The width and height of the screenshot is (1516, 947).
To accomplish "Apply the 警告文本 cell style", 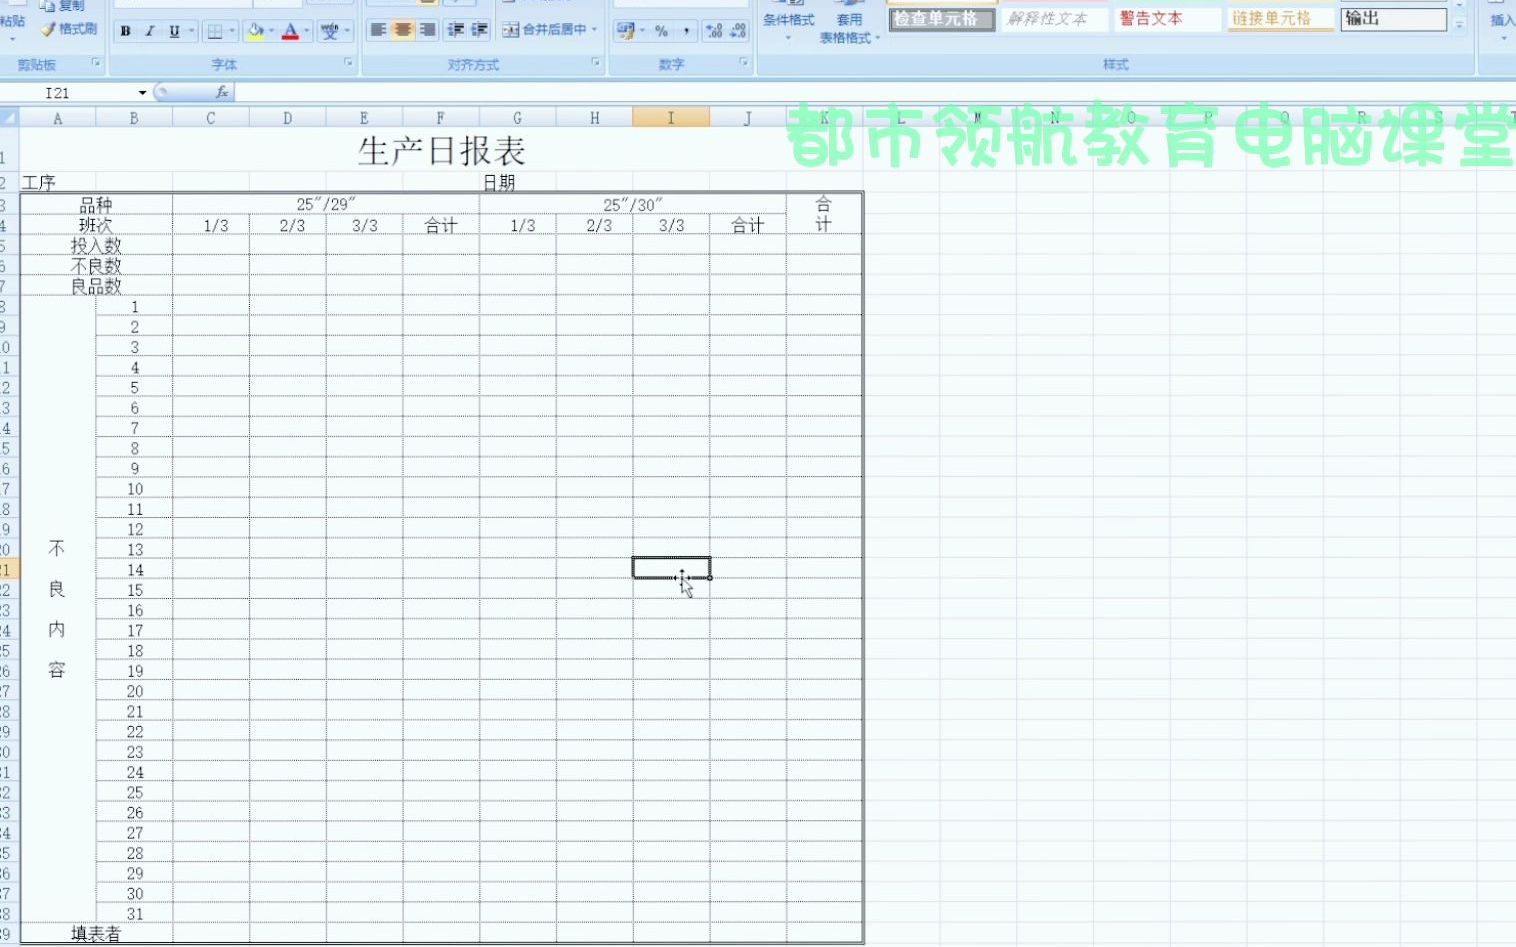I will 1167,19.
